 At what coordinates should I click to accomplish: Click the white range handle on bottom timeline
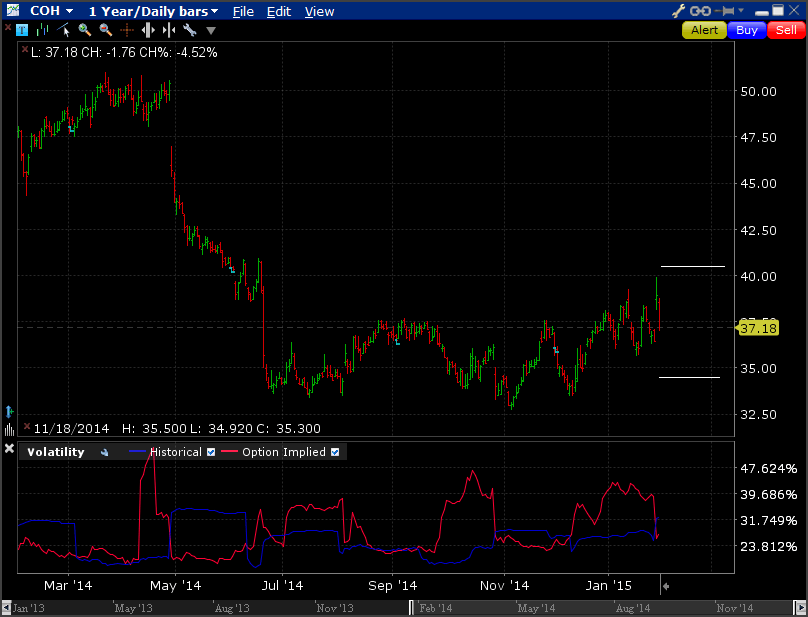(411, 608)
